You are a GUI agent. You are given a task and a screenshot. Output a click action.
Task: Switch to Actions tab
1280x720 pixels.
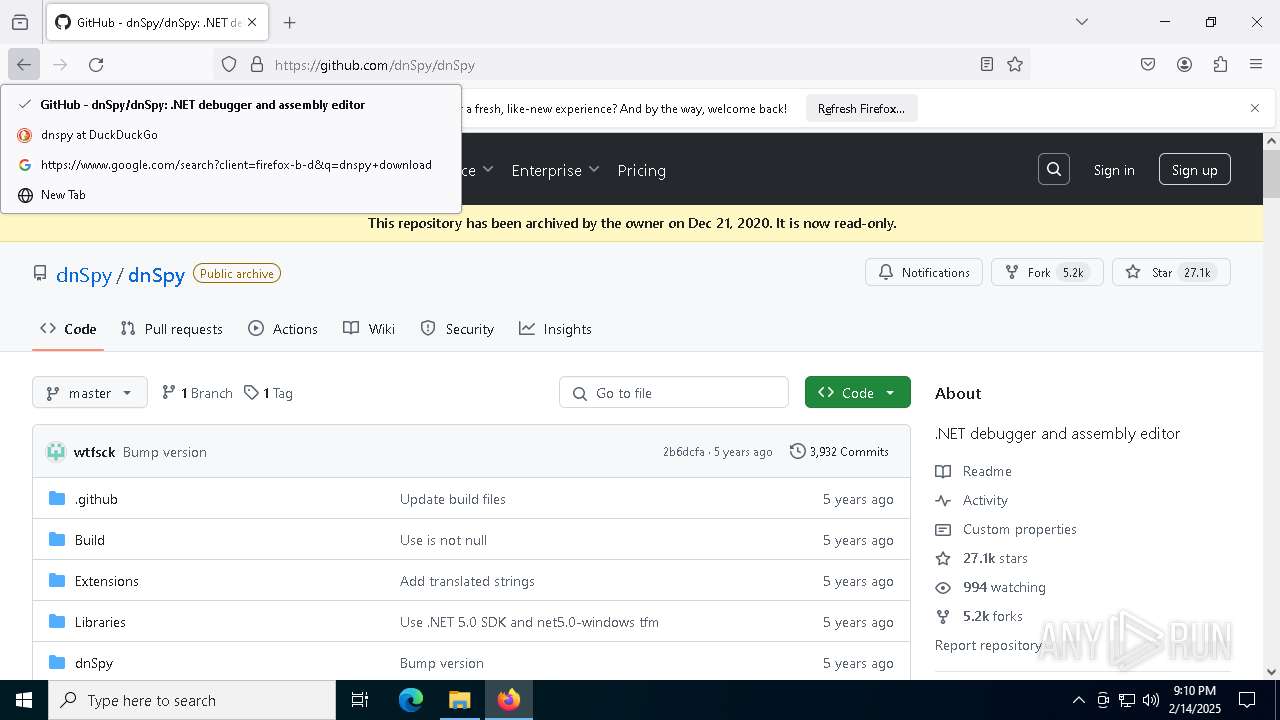[283, 329]
